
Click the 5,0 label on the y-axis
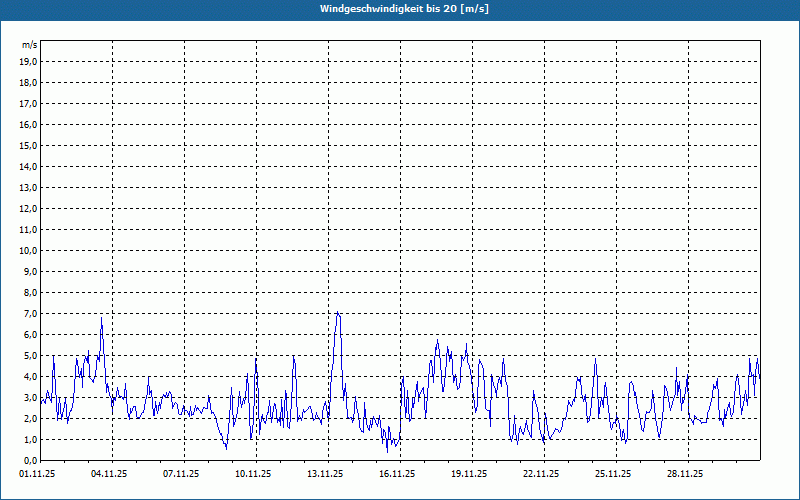pyautogui.click(x=29, y=356)
